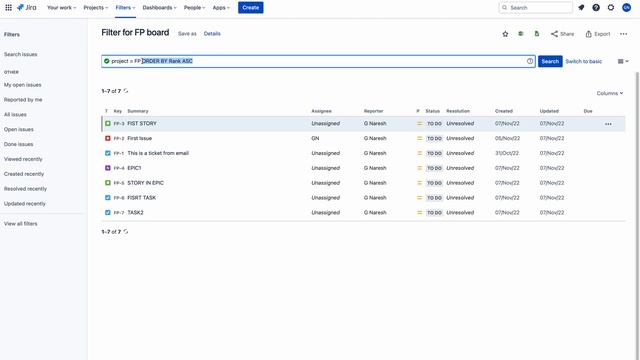This screenshot has height=360, width=640.
Task: Open issue 'This is a ticket from email'
Action: click(158, 153)
